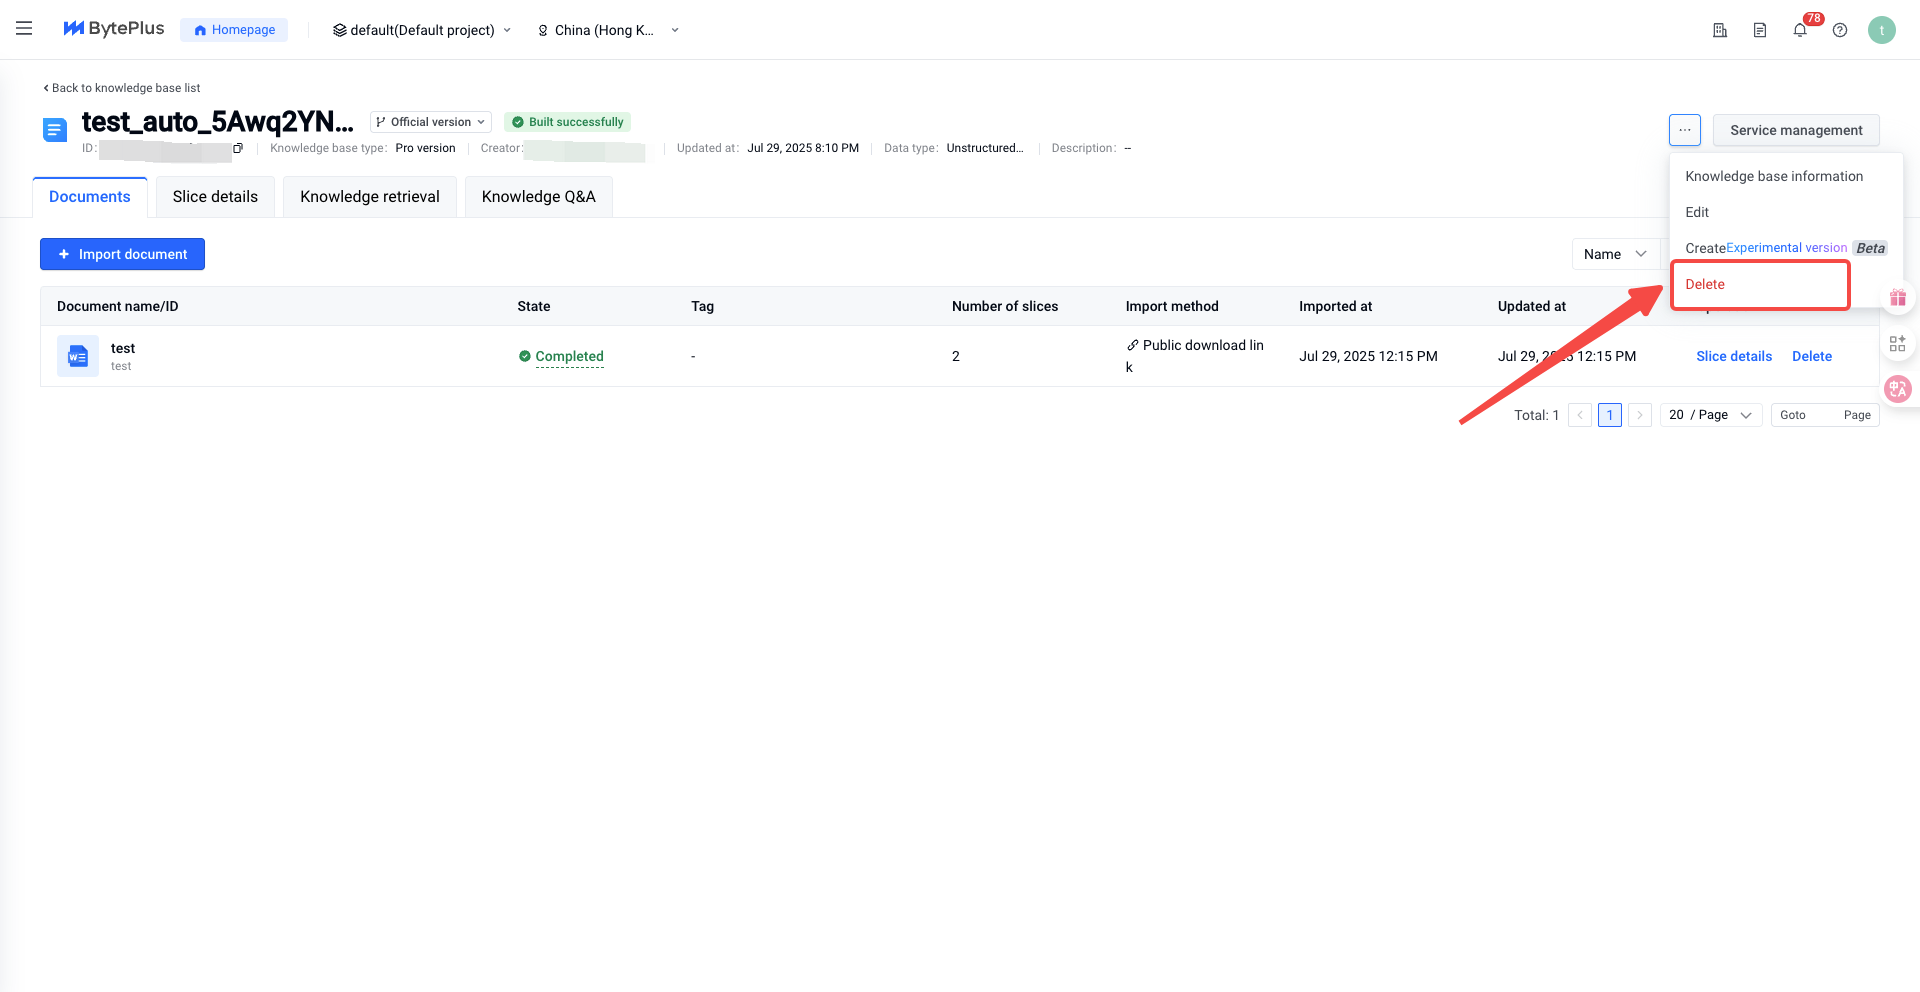
Task: Click the enterprise building icon
Action: point(1720,30)
